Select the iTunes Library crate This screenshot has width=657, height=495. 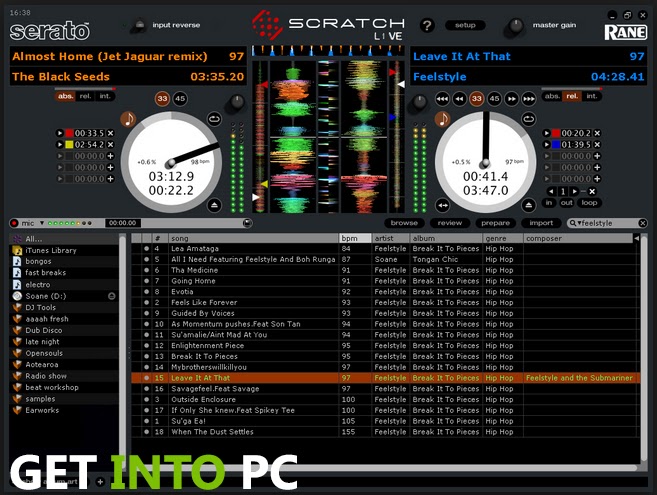pyautogui.click(x=64, y=250)
